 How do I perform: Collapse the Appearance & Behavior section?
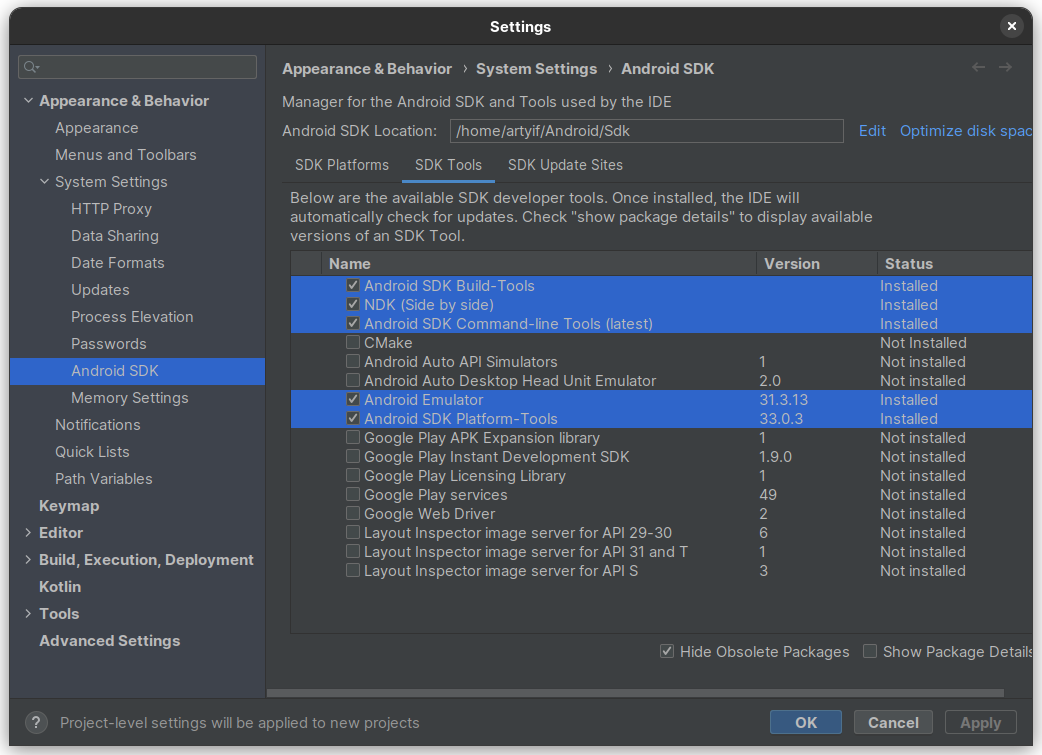pyautogui.click(x=28, y=100)
